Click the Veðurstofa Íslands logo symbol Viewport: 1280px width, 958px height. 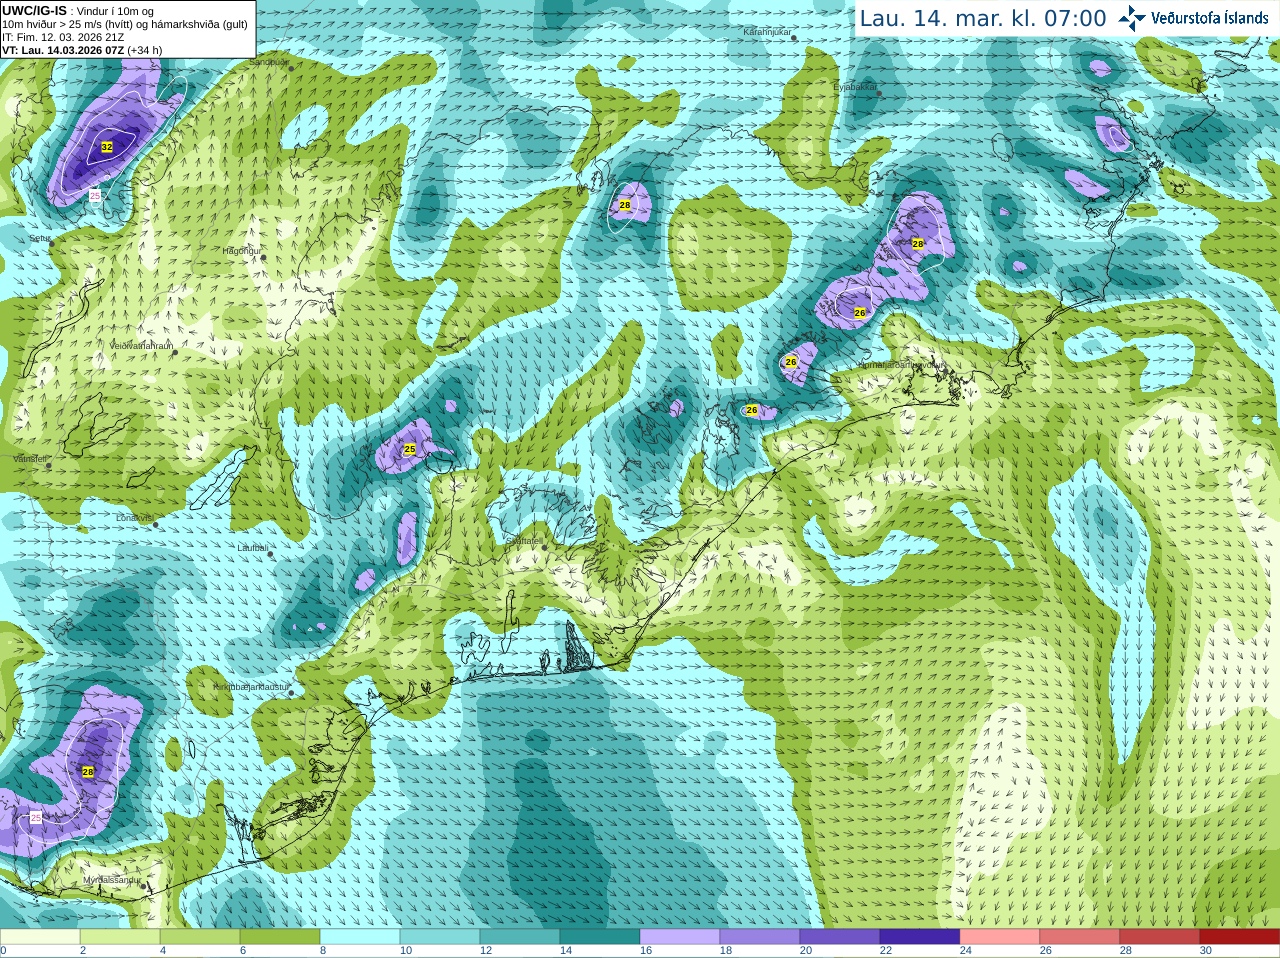click(1132, 18)
